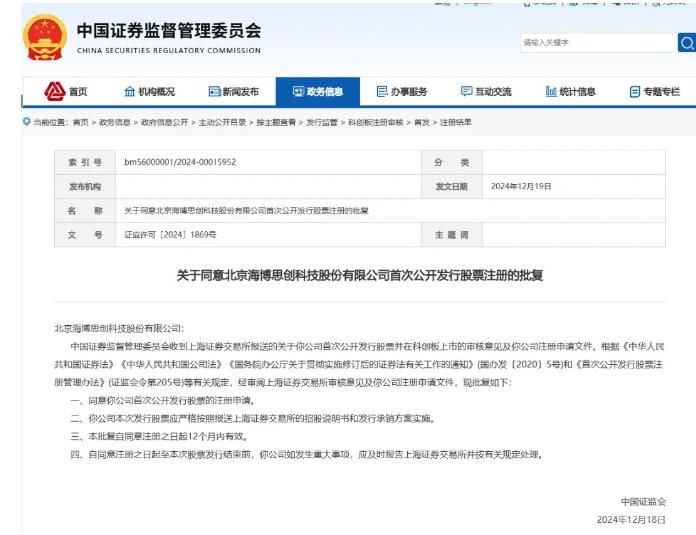This screenshot has height=535, width=696.
Task: Go to 科创板注册审核 in the breadcrumb
Action: (x=376, y=122)
